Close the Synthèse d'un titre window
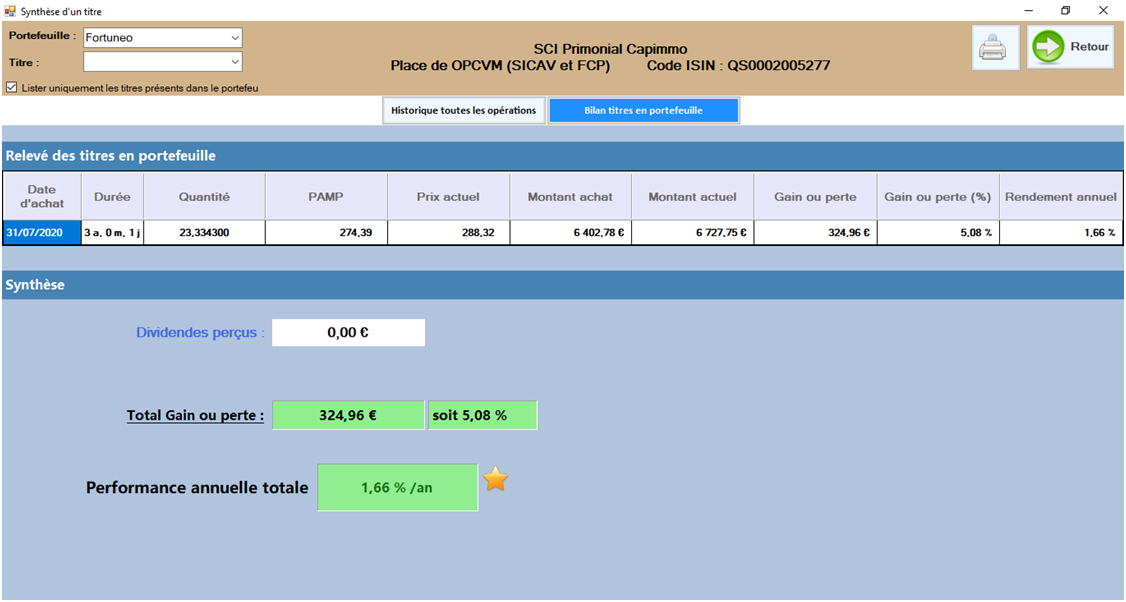Image resolution: width=1126 pixels, height=602 pixels. 1104,11
